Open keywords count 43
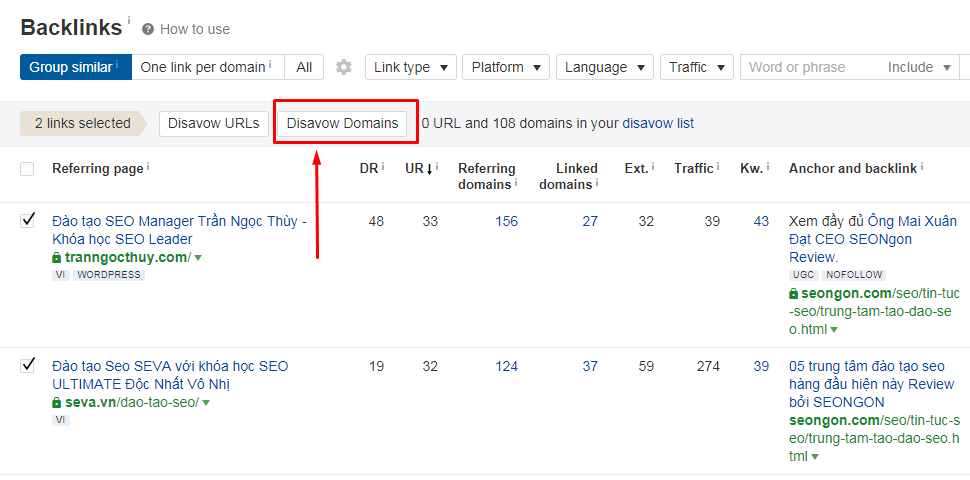Screen dimensions: 970x480 pos(761,221)
